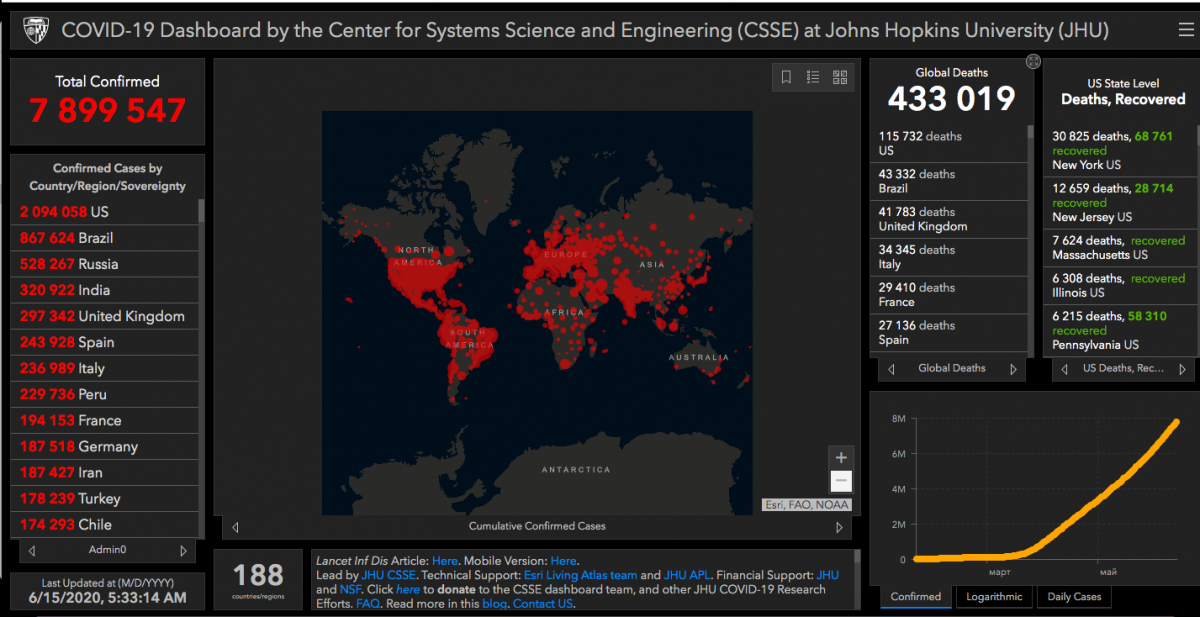
Task: Switch to the Logarithmic chart tab
Action: coord(994,597)
